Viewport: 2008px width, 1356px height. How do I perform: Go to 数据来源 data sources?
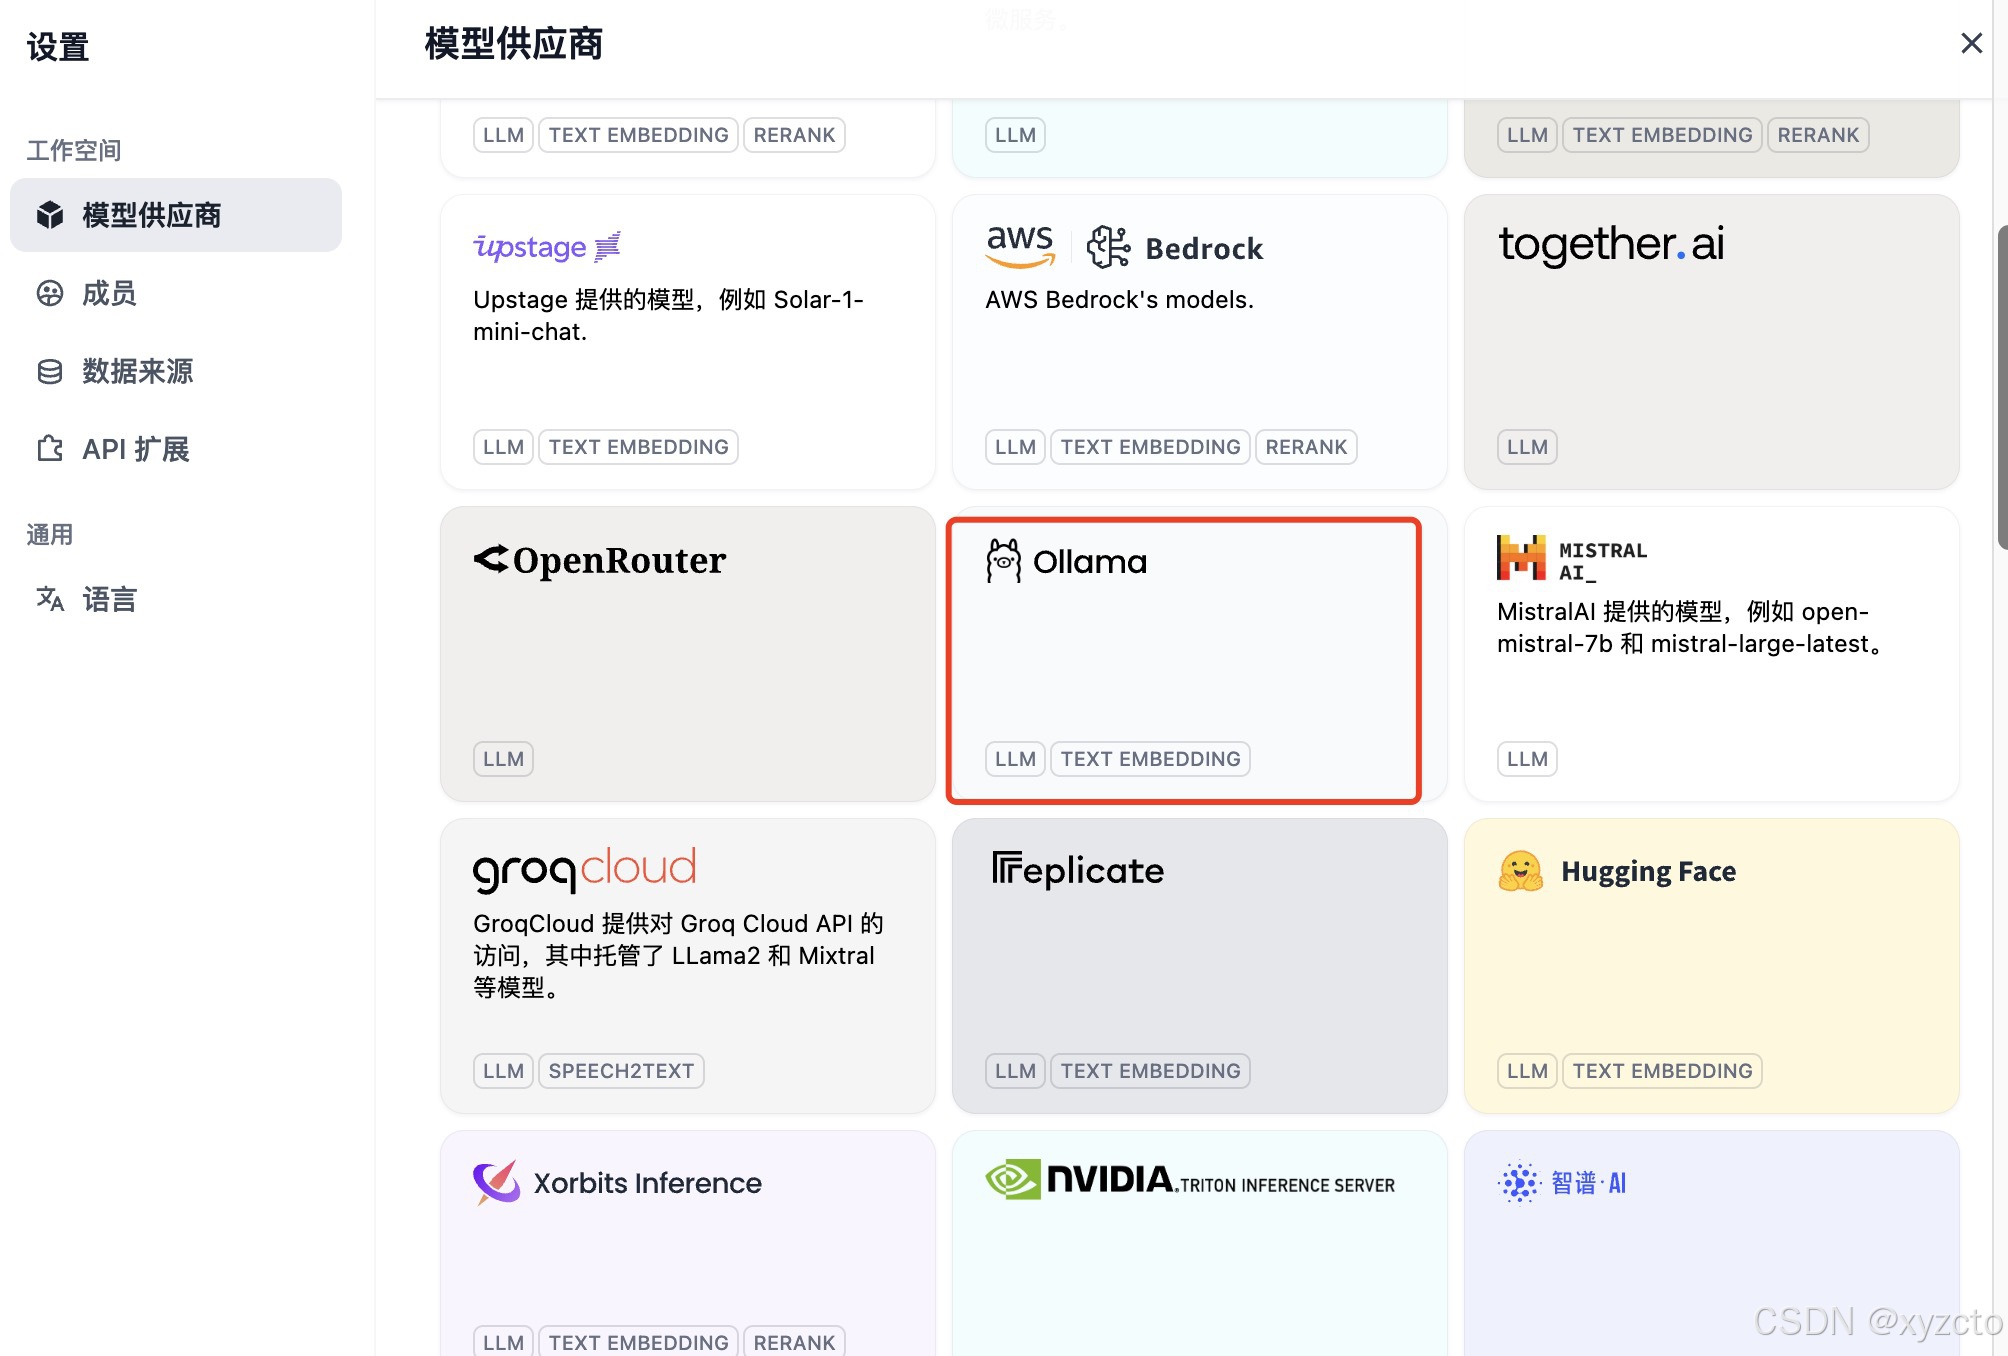tap(137, 371)
